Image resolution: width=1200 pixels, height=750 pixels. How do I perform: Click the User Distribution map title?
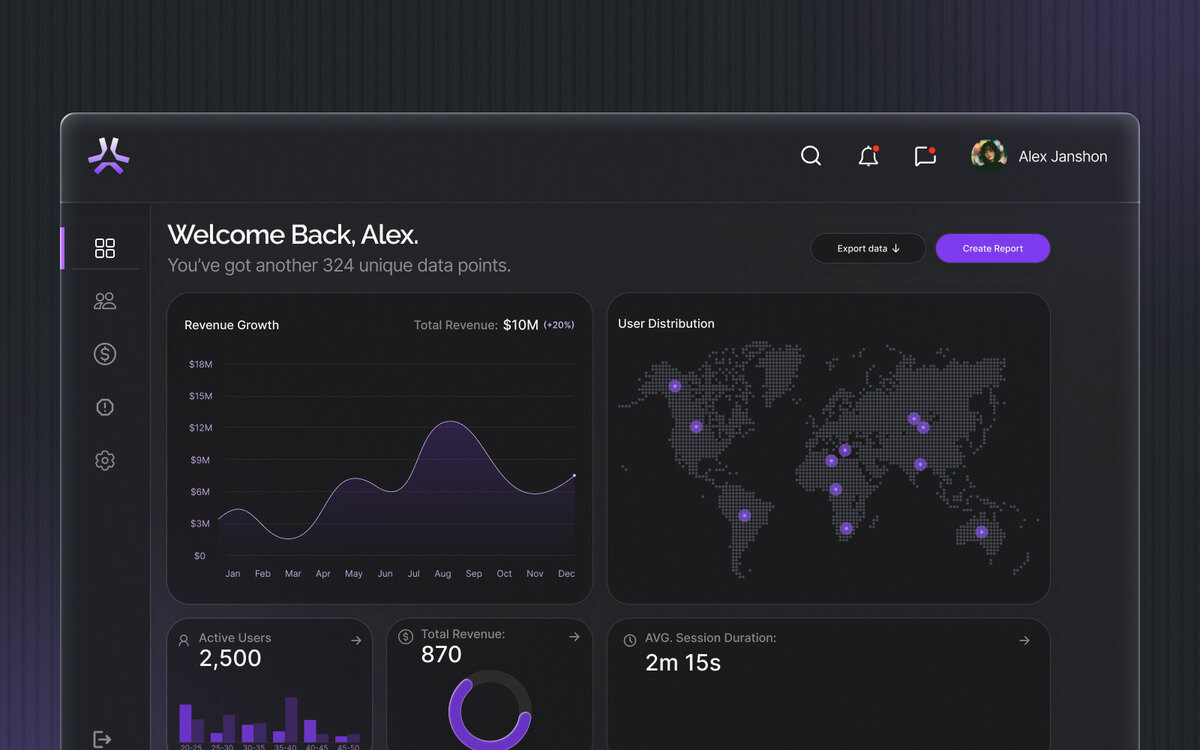(666, 324)
